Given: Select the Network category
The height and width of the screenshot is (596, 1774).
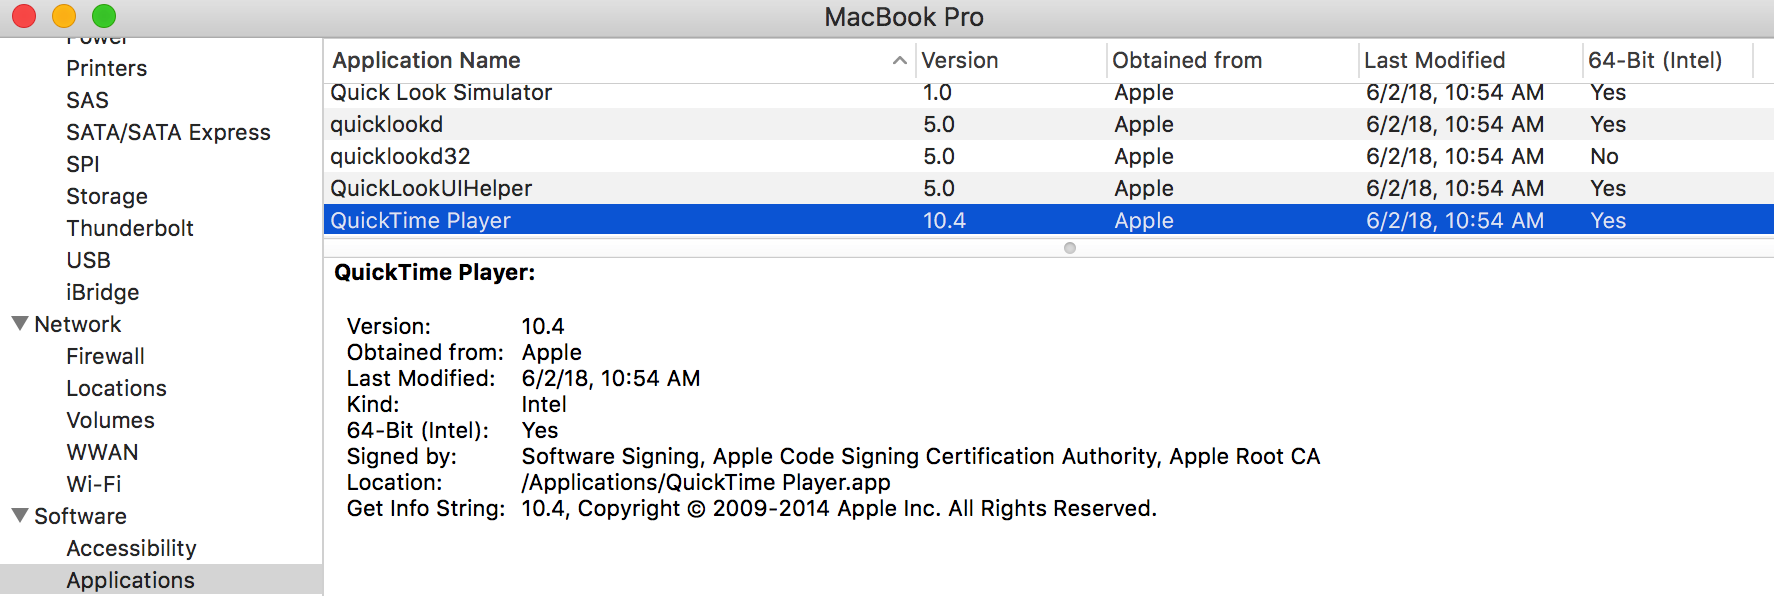Looking at the screenshot, I should [x=78, y=324].
